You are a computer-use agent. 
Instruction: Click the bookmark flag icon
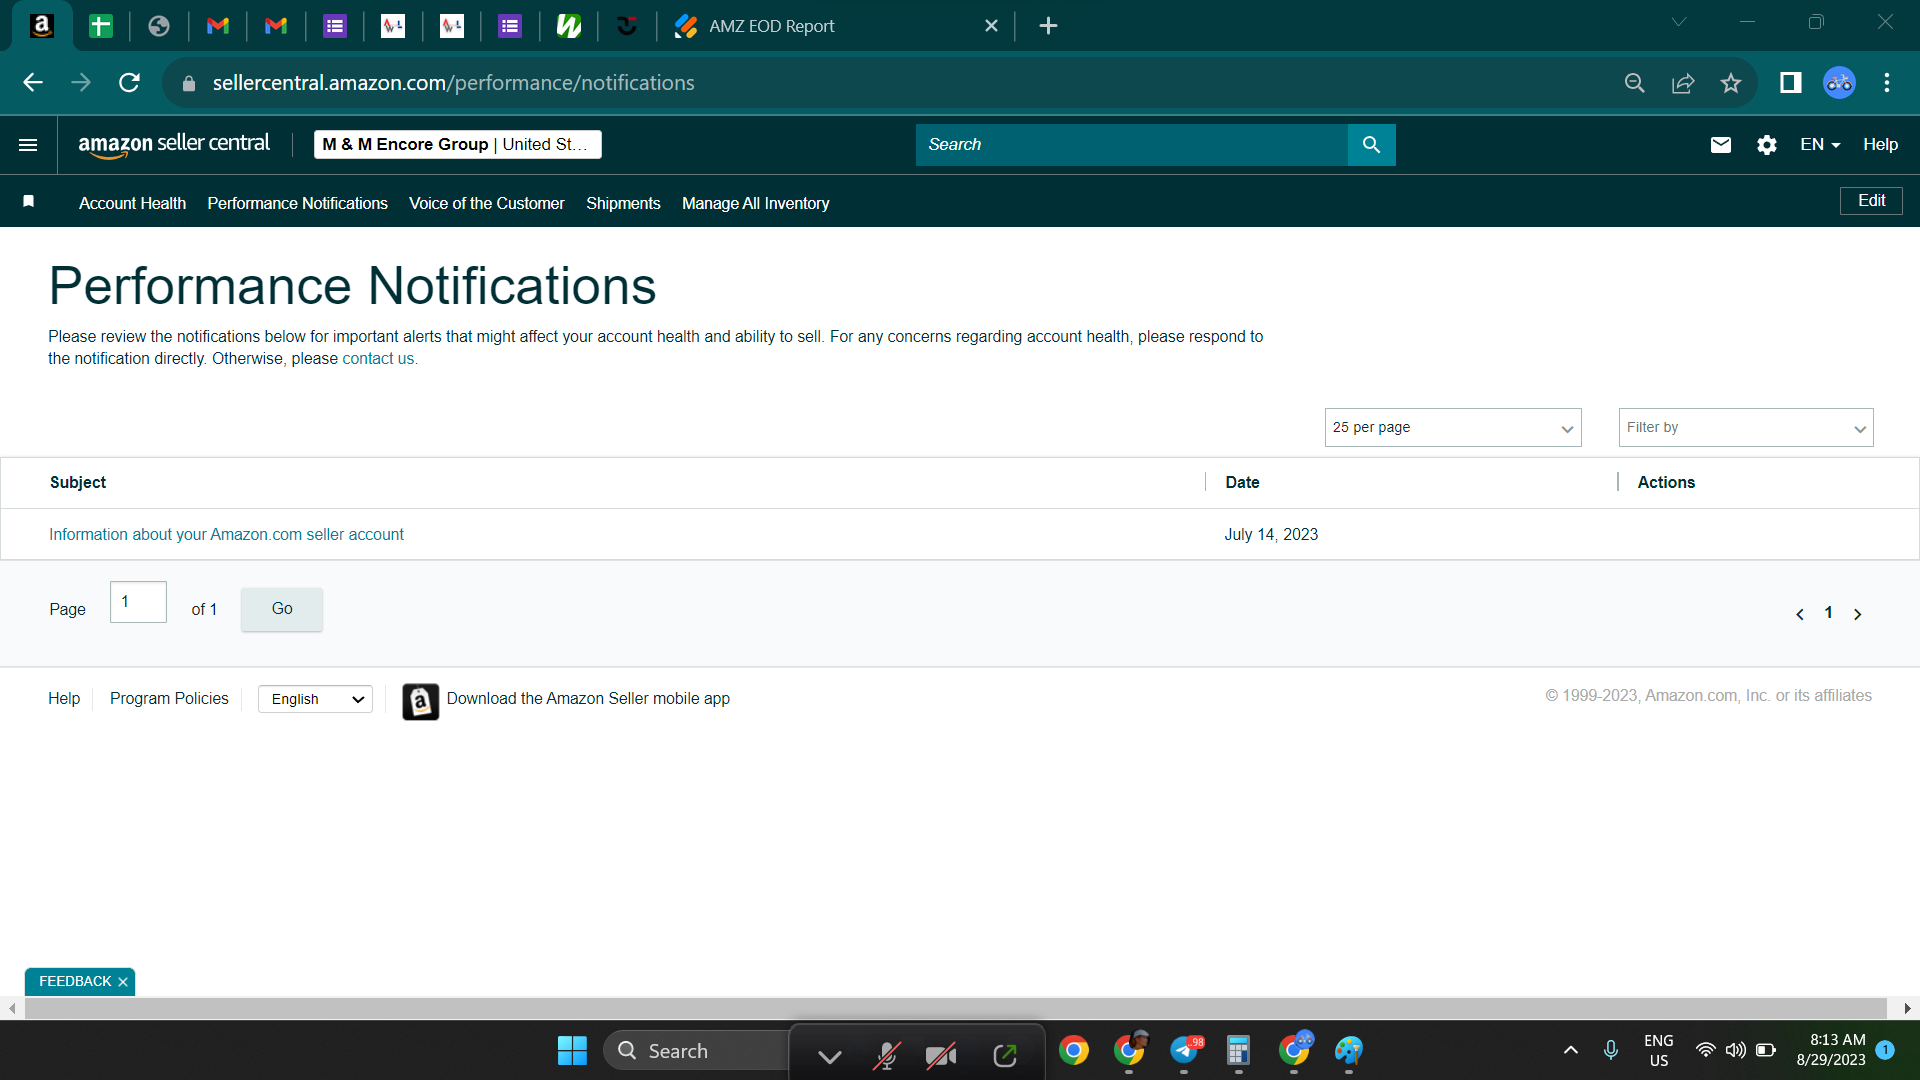tap(29, 202)
